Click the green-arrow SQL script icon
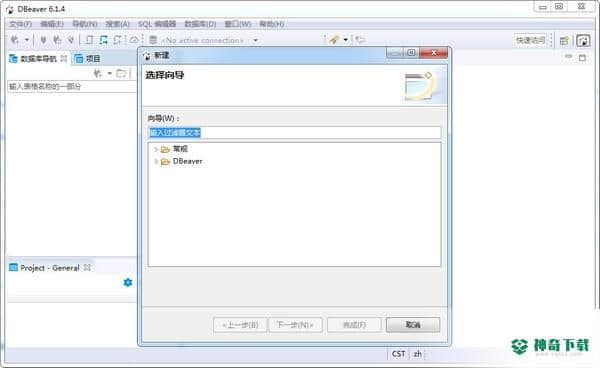The width and height of the screenshot is (600, 368). 103,40
